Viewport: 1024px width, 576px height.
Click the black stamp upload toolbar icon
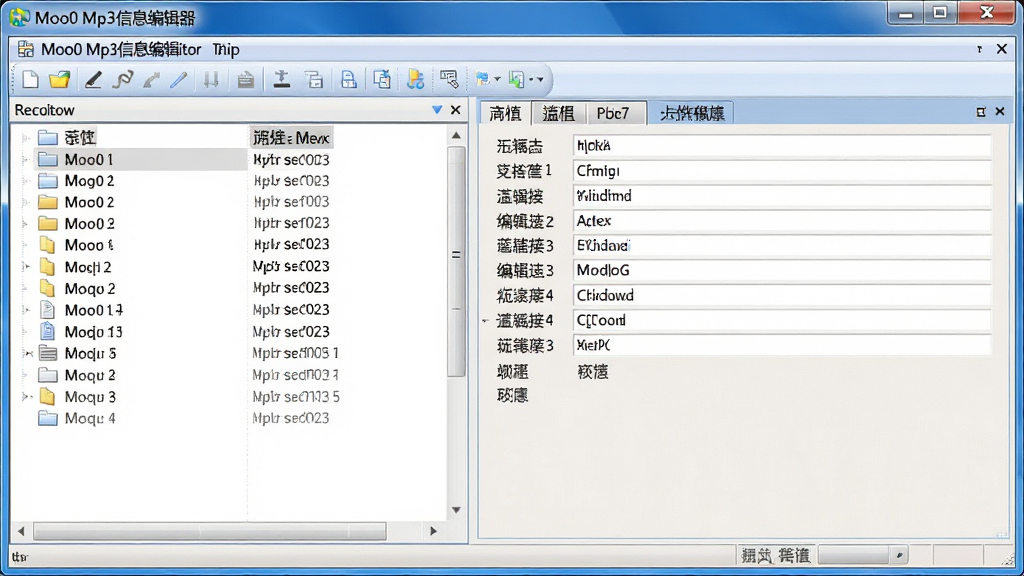click(281, 80)
